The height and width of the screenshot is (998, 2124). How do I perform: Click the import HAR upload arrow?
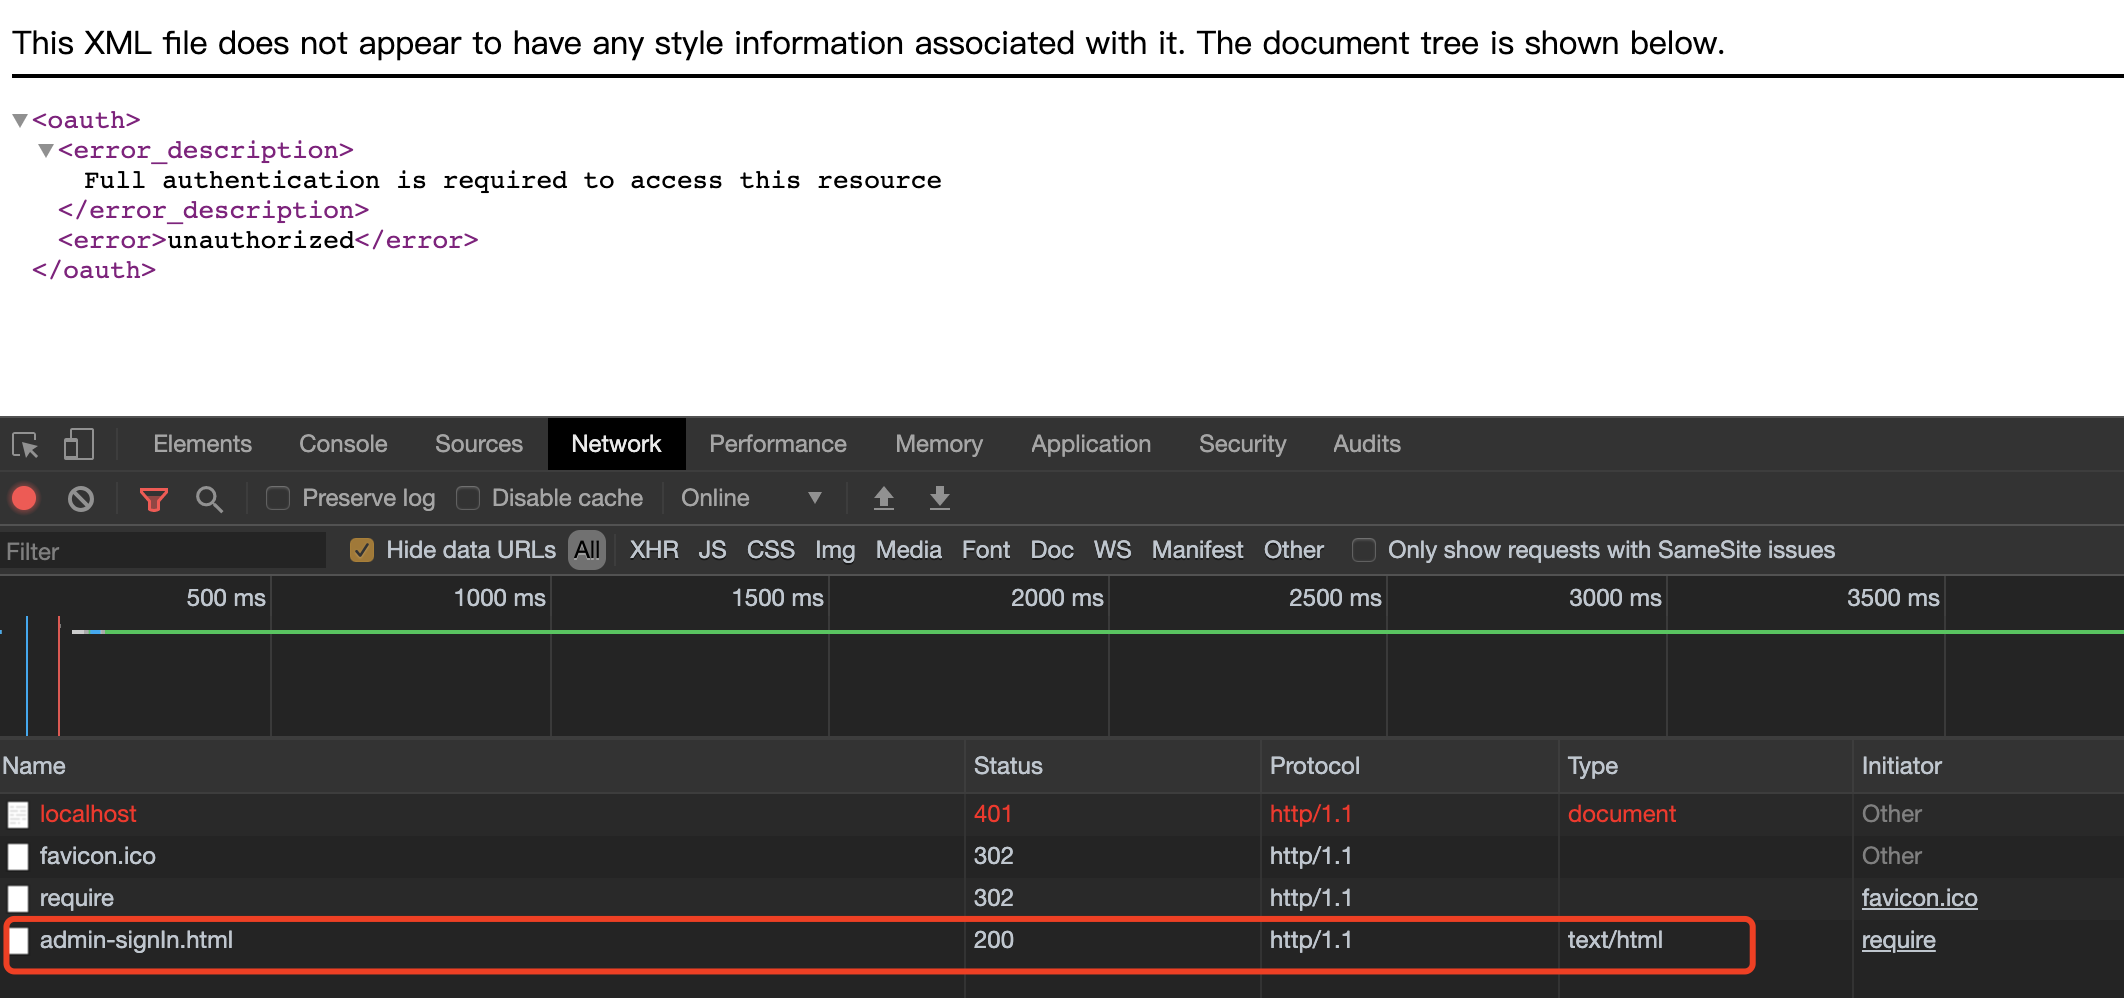coord(883,498)
